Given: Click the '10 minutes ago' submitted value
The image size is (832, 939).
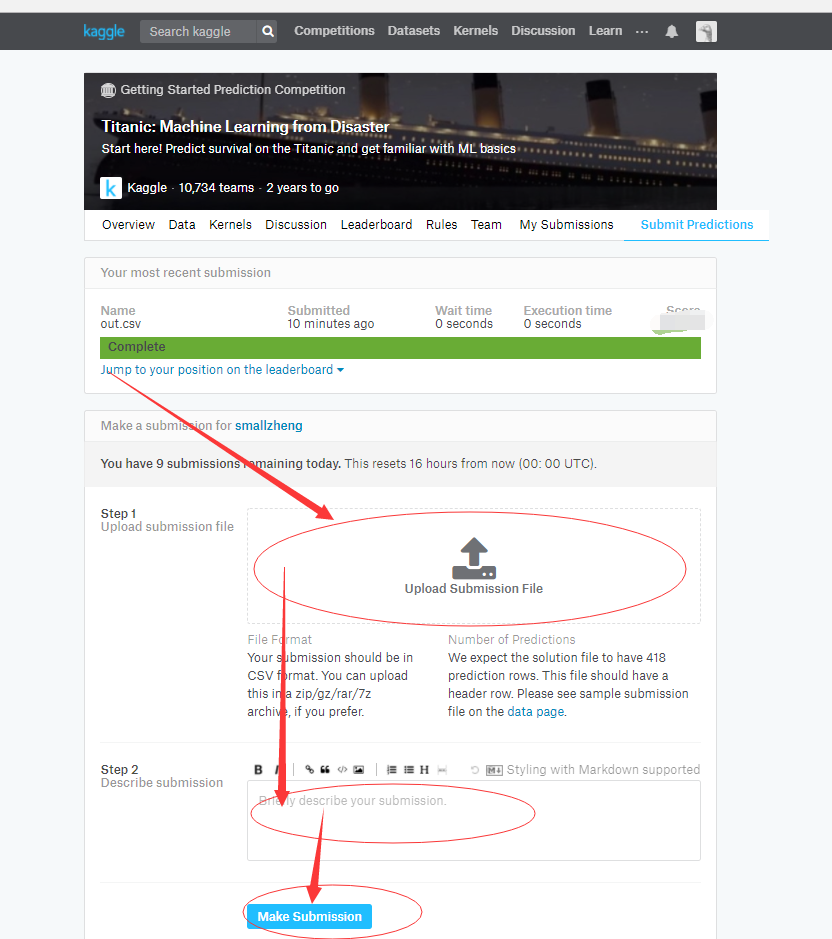Looking at the screenshot, I should tap(331, 324).
